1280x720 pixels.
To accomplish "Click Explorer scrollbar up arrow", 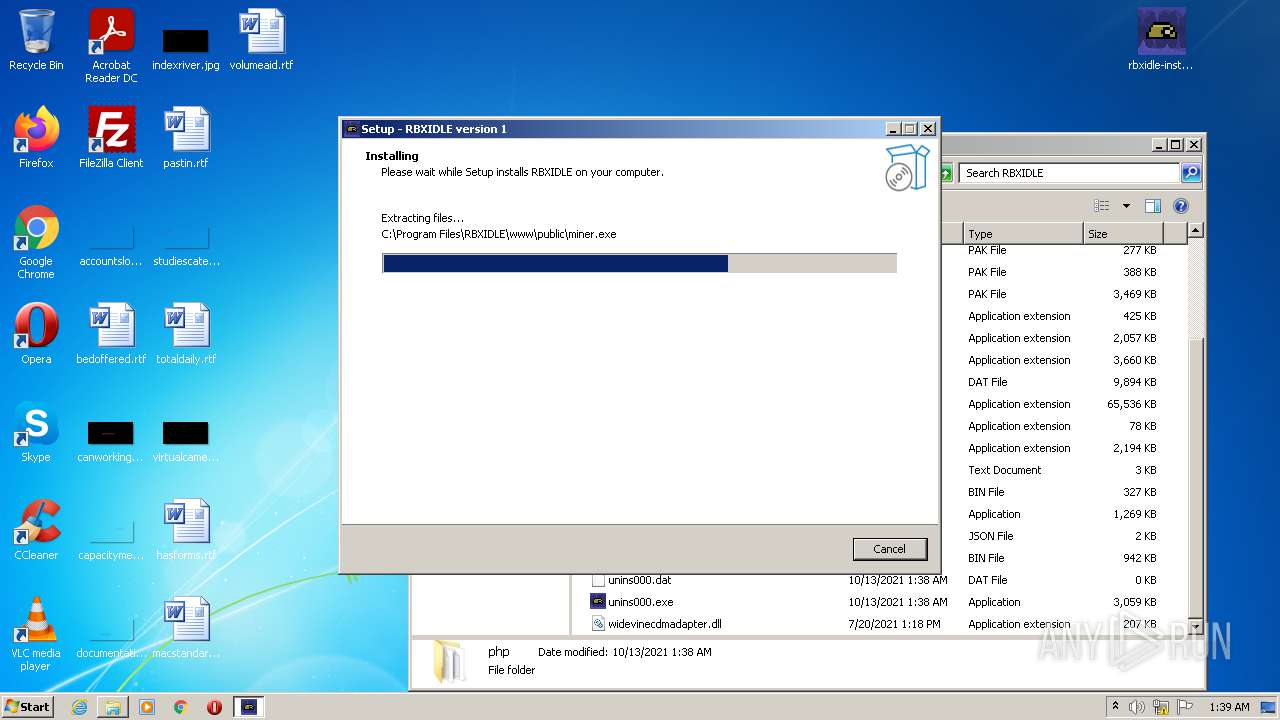I will click(x=1195, y=231).
